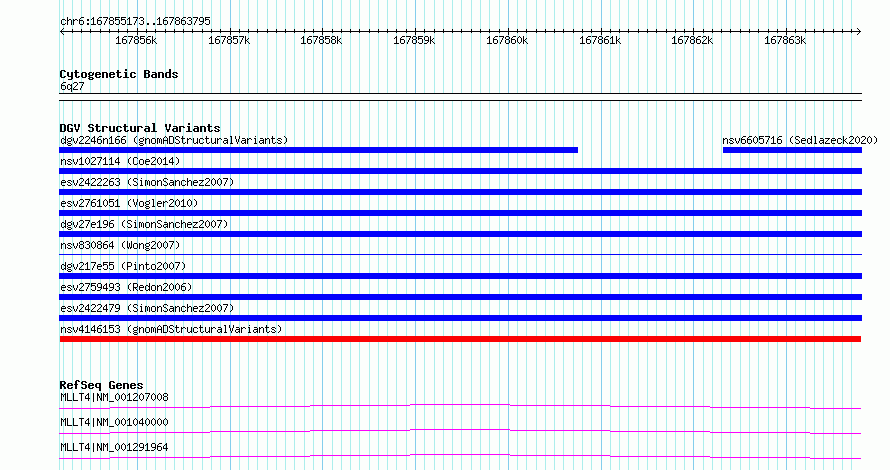Open variant dgv27e196 (SimonSanchez2007)
The width and height of the screenshot is (890, 470).
click(144, 224)
